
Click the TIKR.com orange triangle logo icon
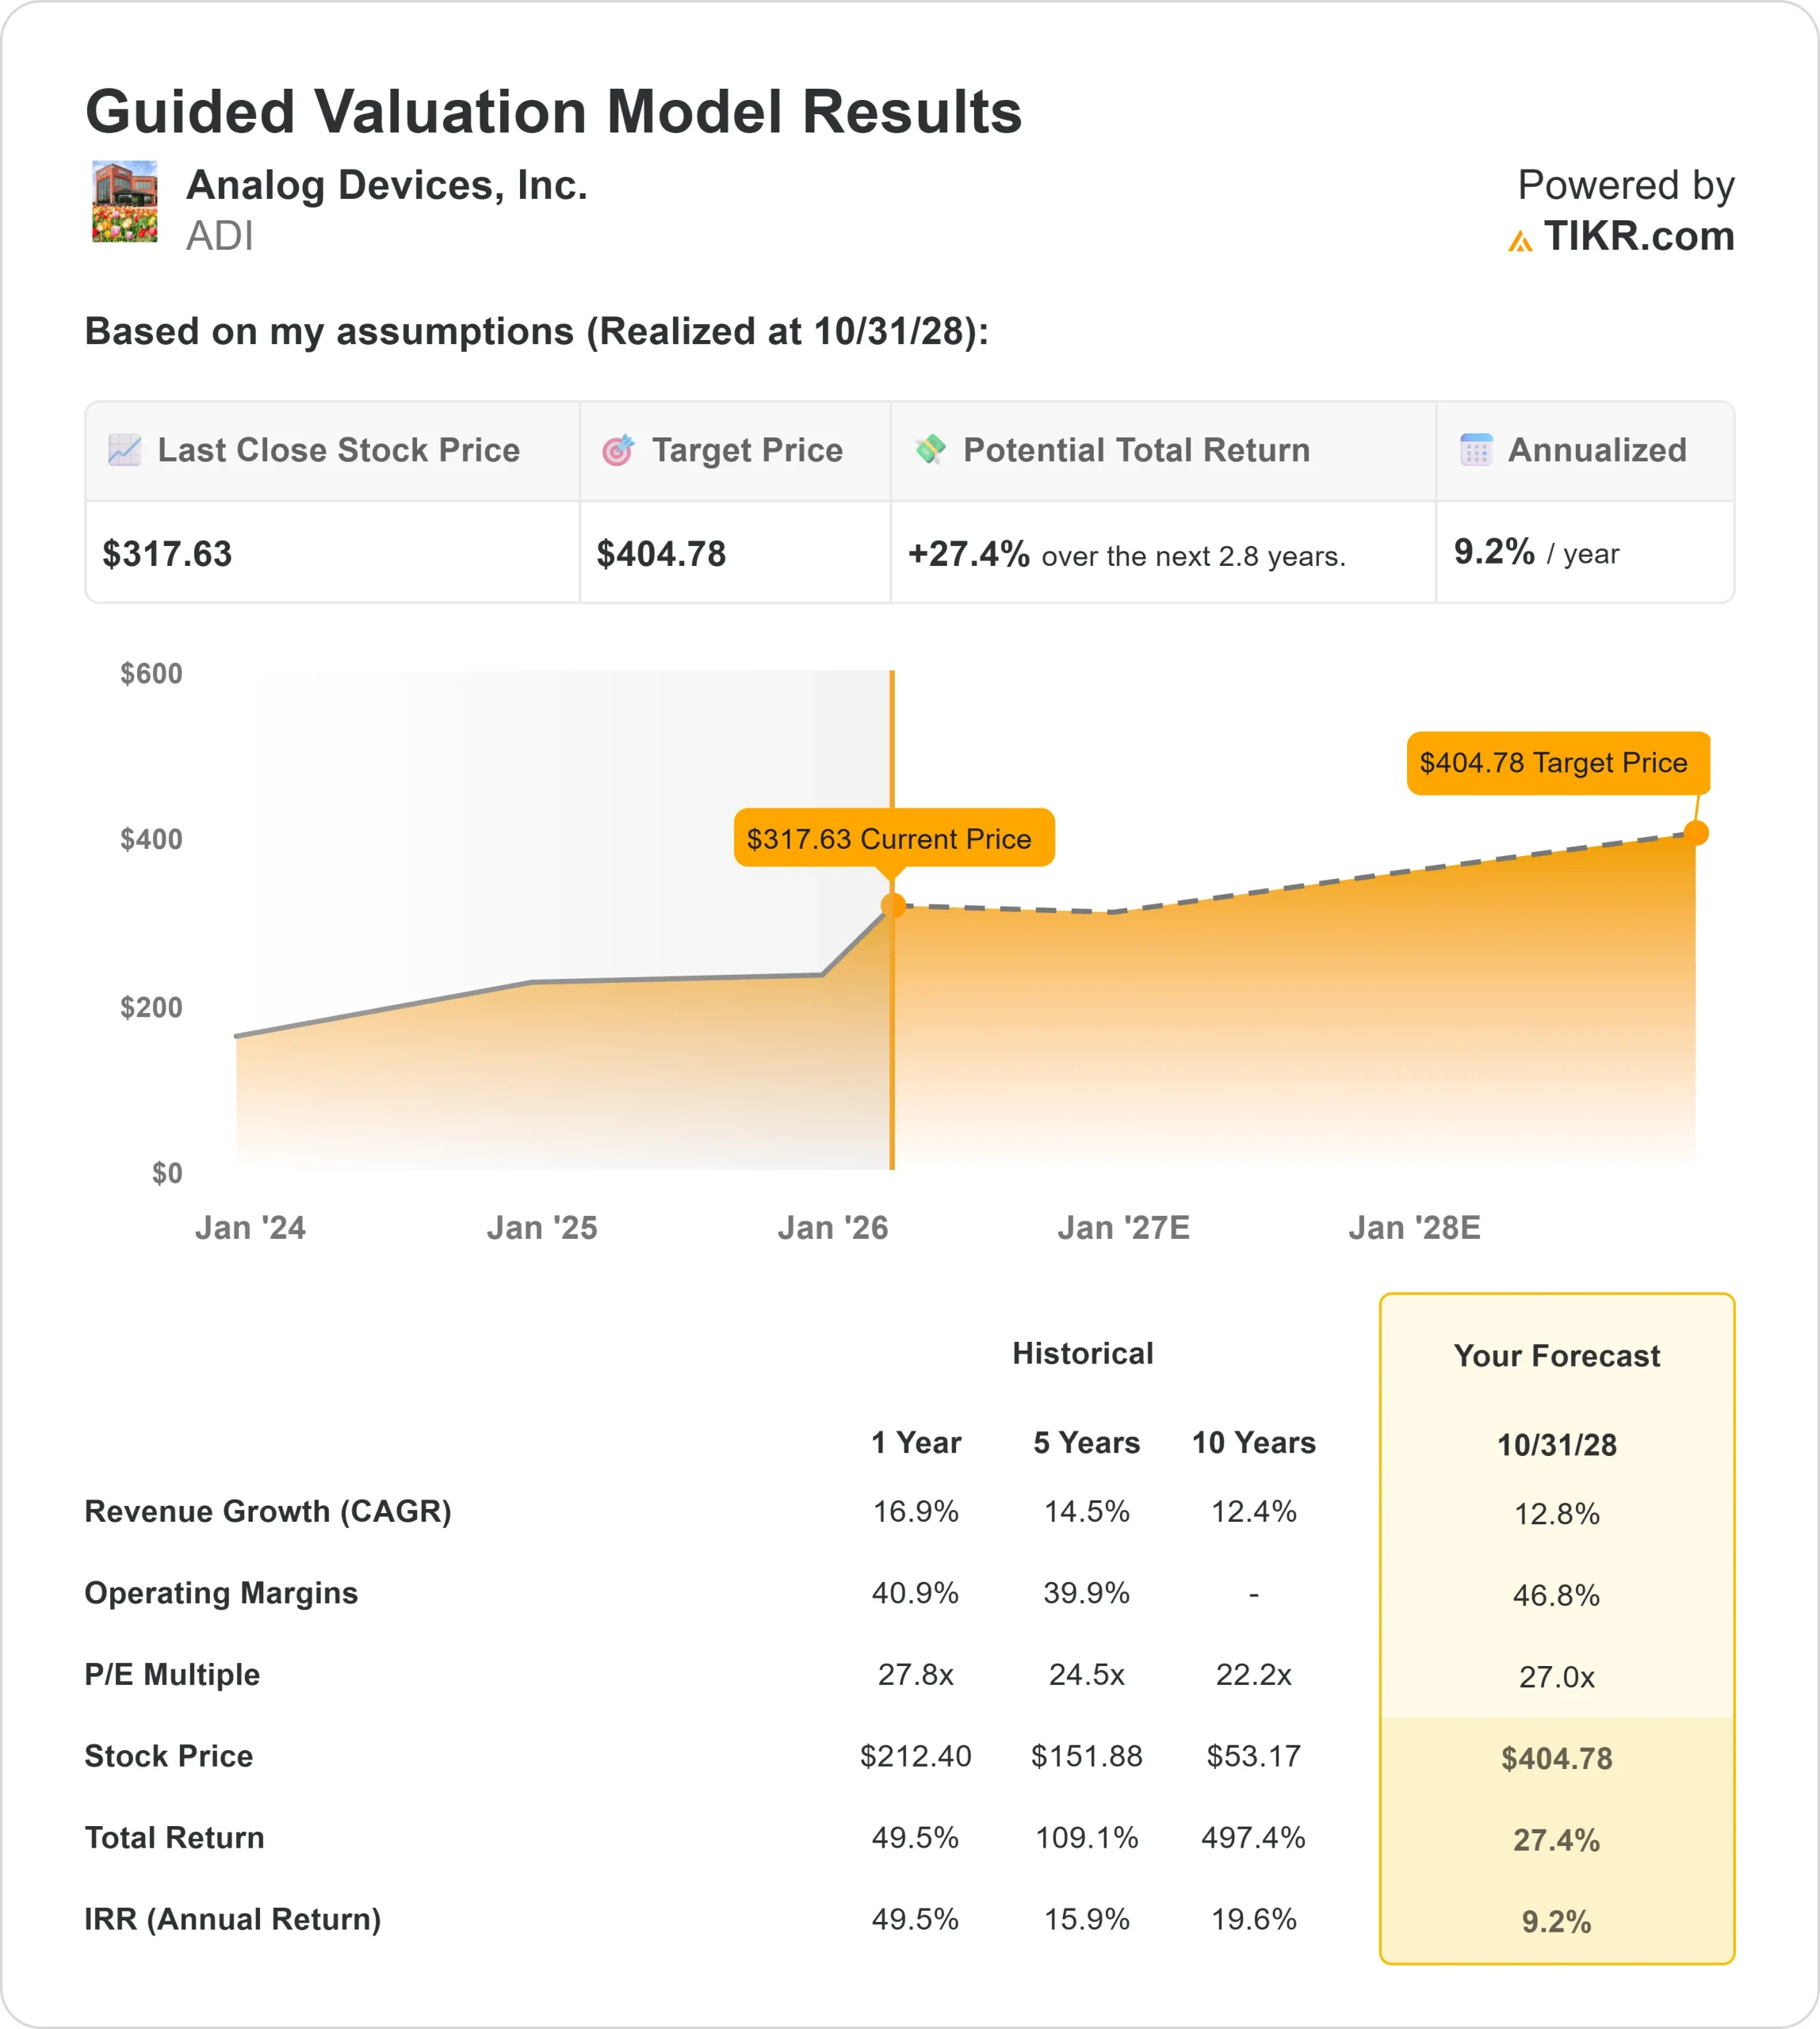1520,241
